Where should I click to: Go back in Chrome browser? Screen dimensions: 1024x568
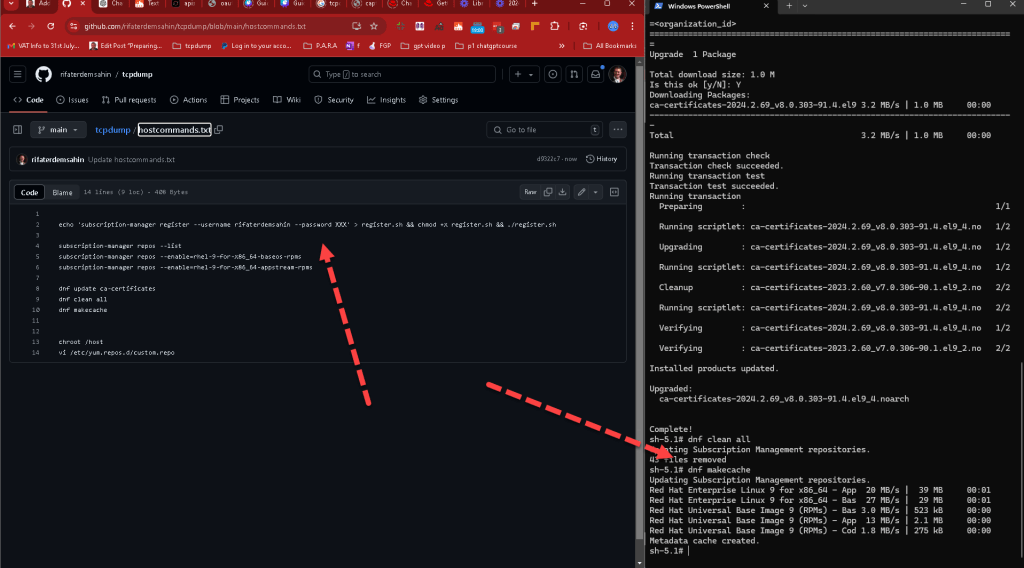coord(12,26)
